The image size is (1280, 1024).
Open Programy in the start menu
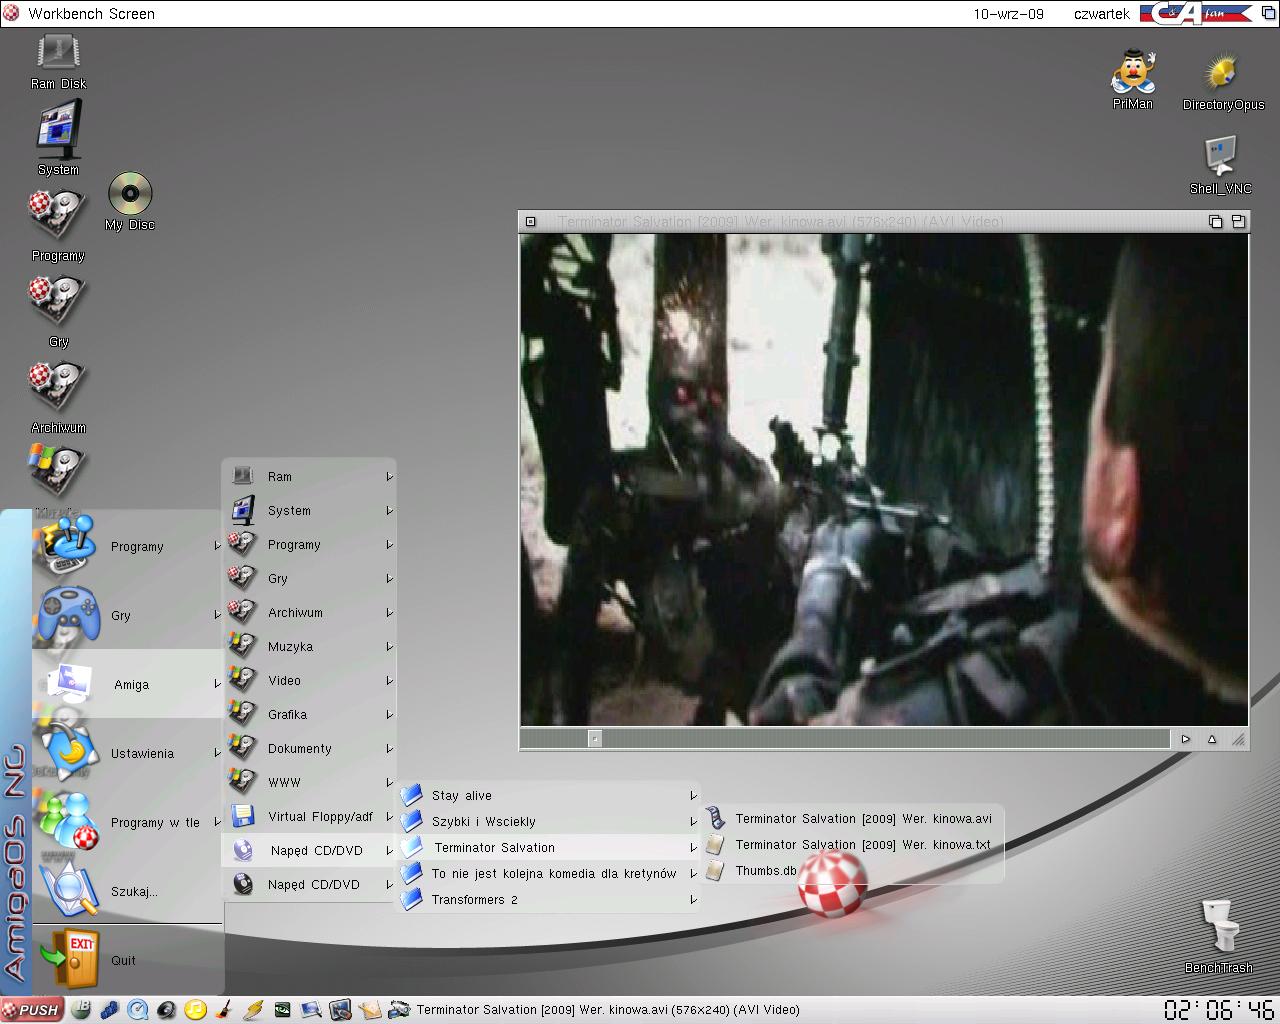coord(128,546)
